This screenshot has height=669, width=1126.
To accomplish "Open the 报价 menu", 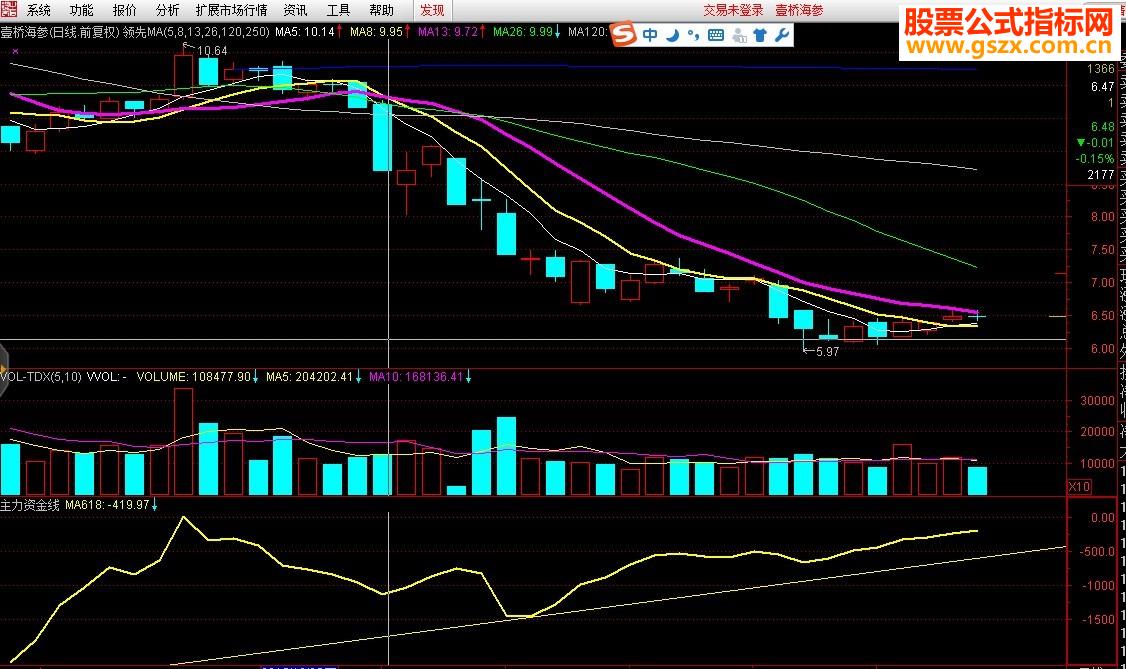I will point(124,10).
